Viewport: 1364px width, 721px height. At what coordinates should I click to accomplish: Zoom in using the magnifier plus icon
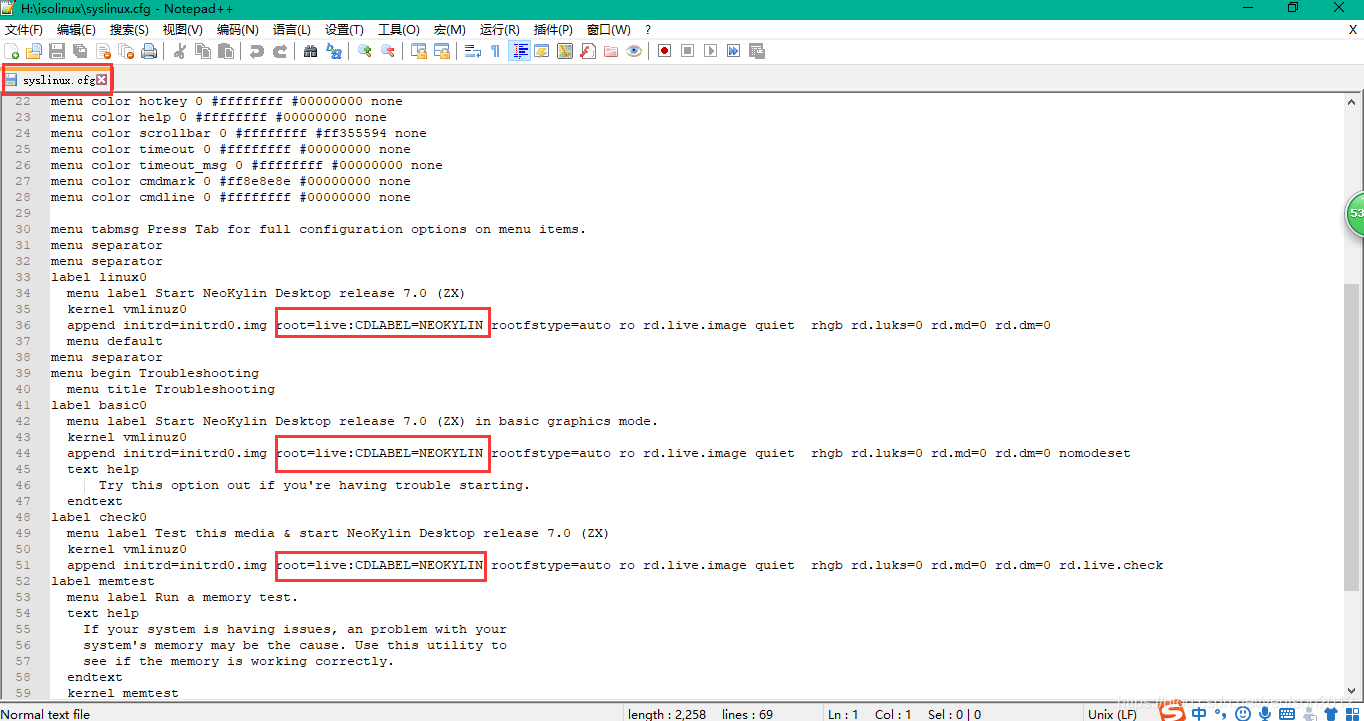365,51
